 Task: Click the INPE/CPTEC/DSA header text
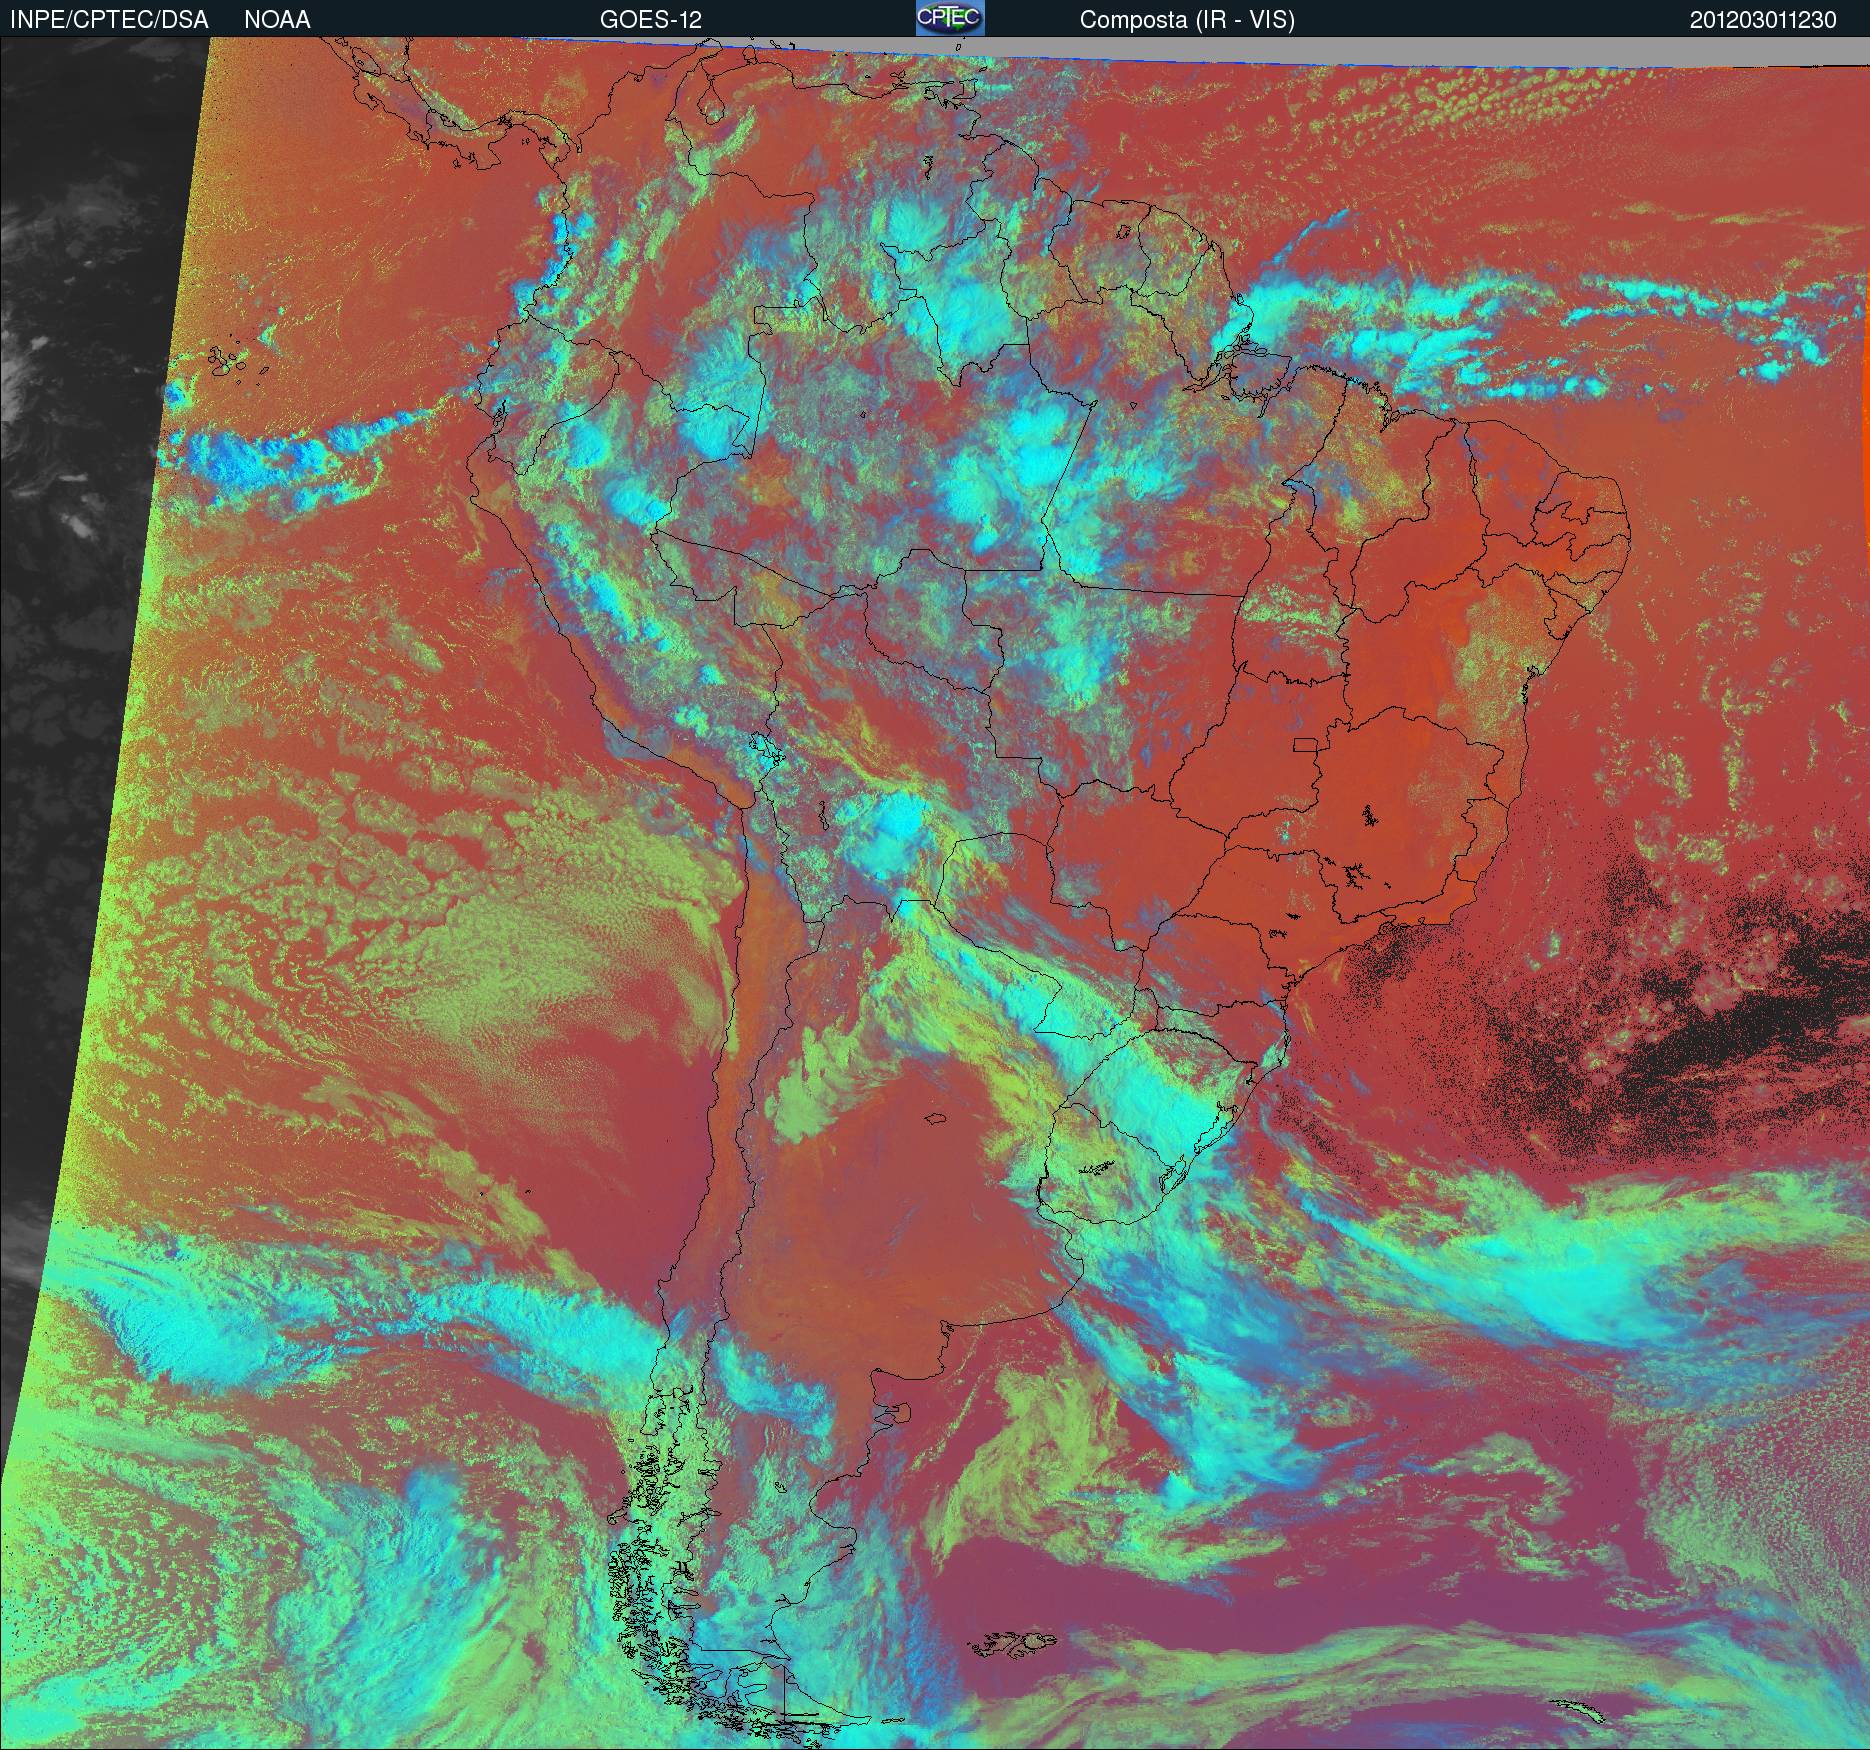(x=109, y=20)
